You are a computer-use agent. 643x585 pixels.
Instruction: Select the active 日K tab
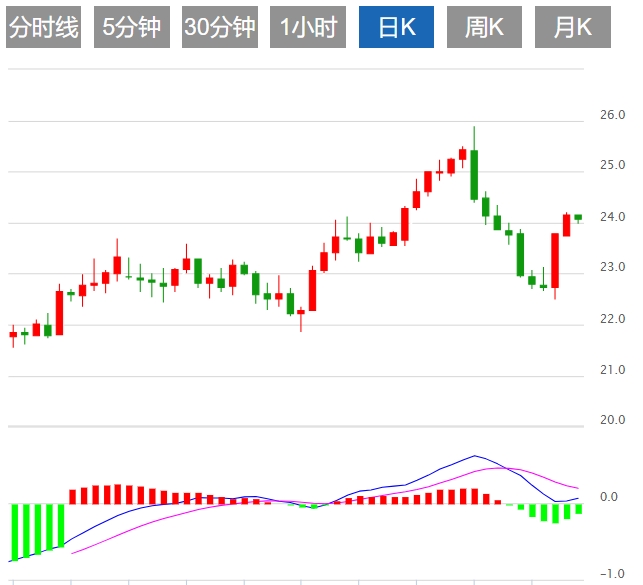(x=396, y=28)
